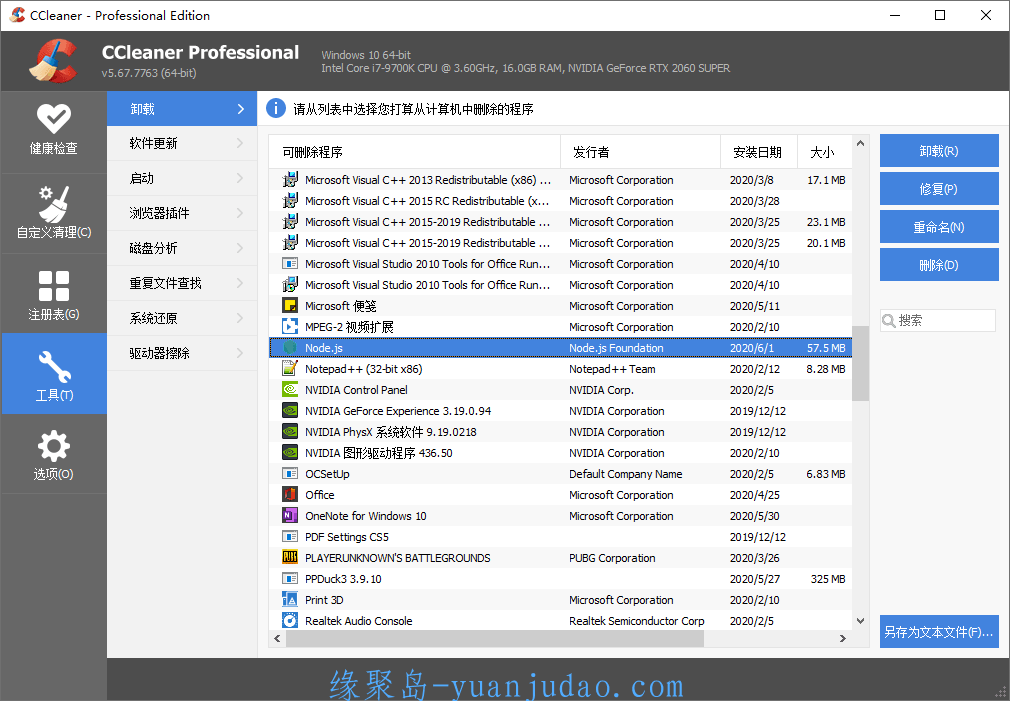The height and width of the screenshot is (701, 1010).
Task: Click the Notepad++ program icon
Action: [x=290, y=369]
